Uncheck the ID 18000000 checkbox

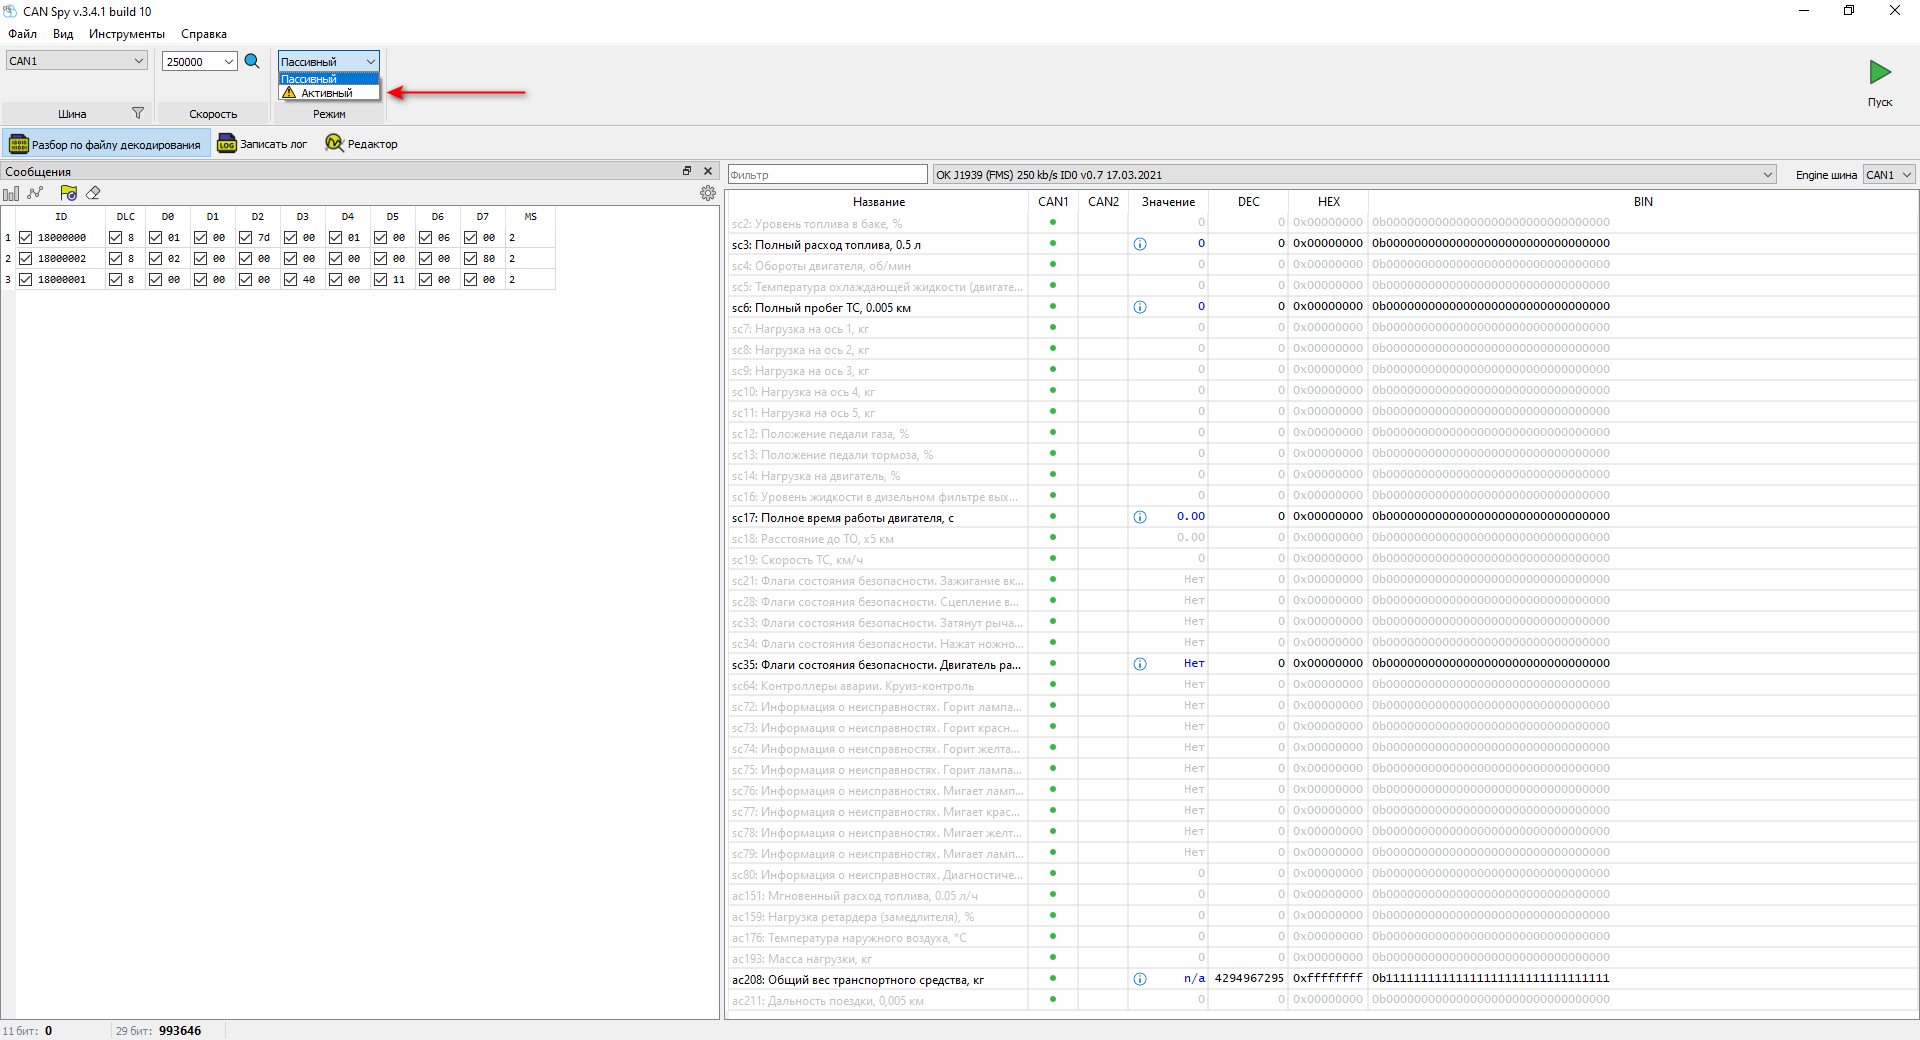pyautogui.click(x=26, y=238)
